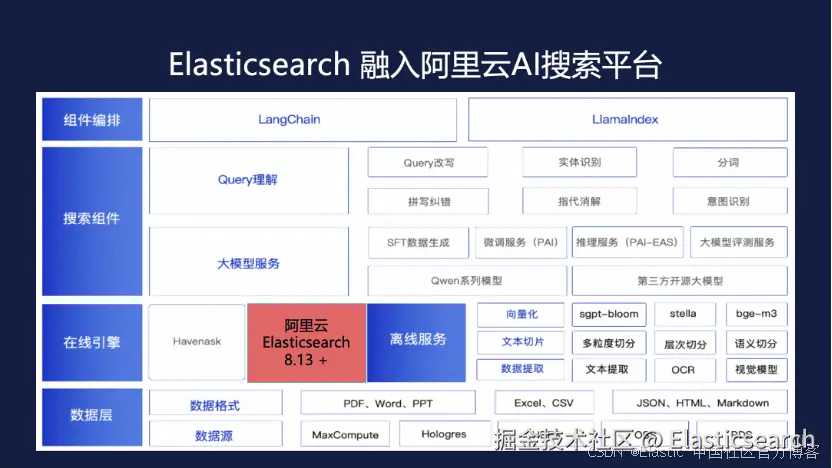Select the 在线引擎 layer label
The width and height of the screenshot is (832, 468).
[92, 342]
